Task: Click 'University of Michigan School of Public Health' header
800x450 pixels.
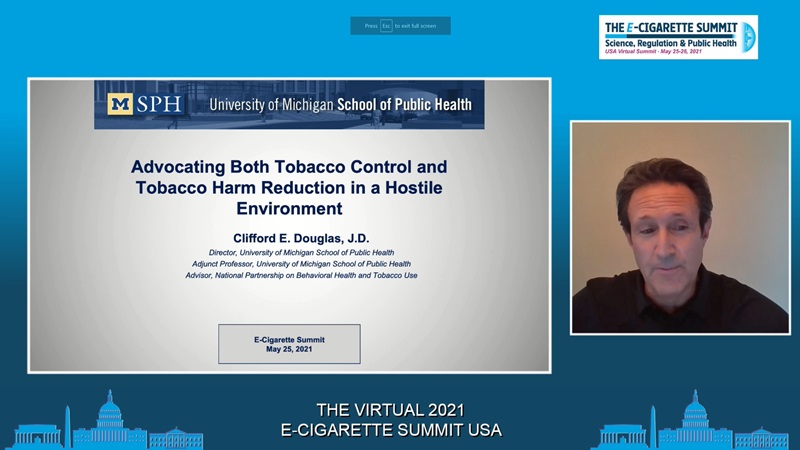Action: [341, 105]
